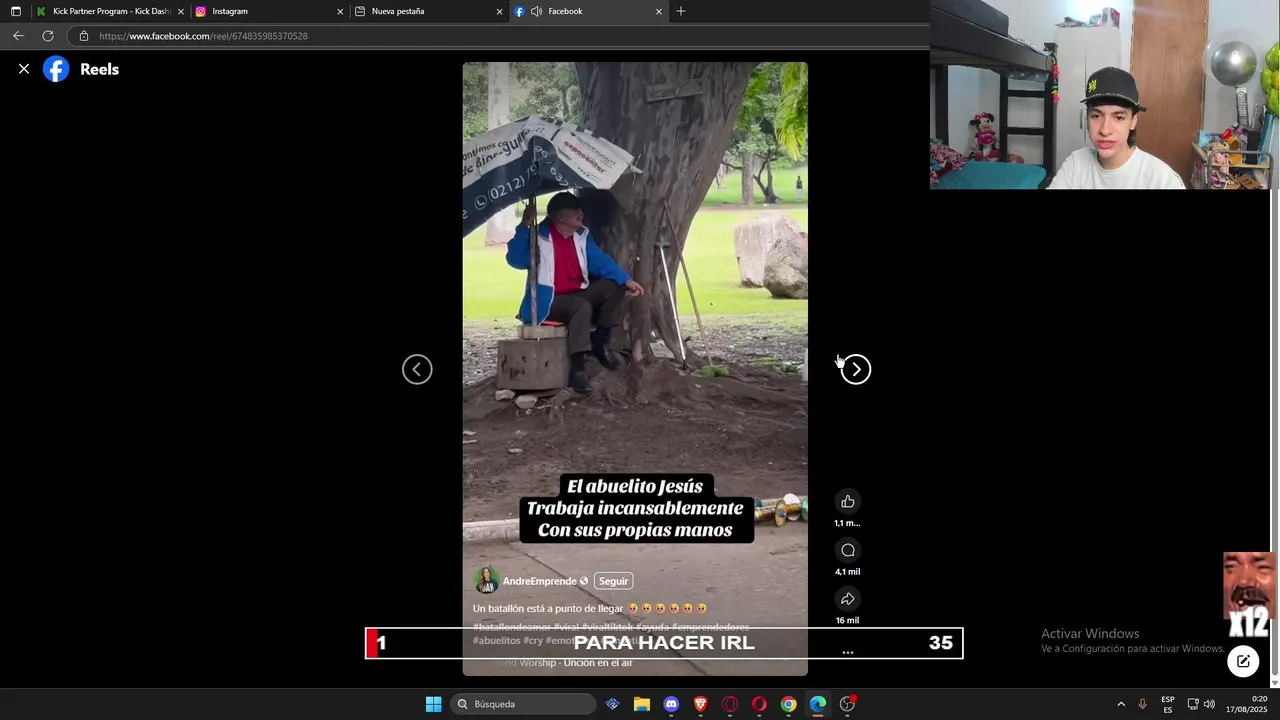Click the floating edit pencil button
The image size is (1280, 720).
point(1243,661)
